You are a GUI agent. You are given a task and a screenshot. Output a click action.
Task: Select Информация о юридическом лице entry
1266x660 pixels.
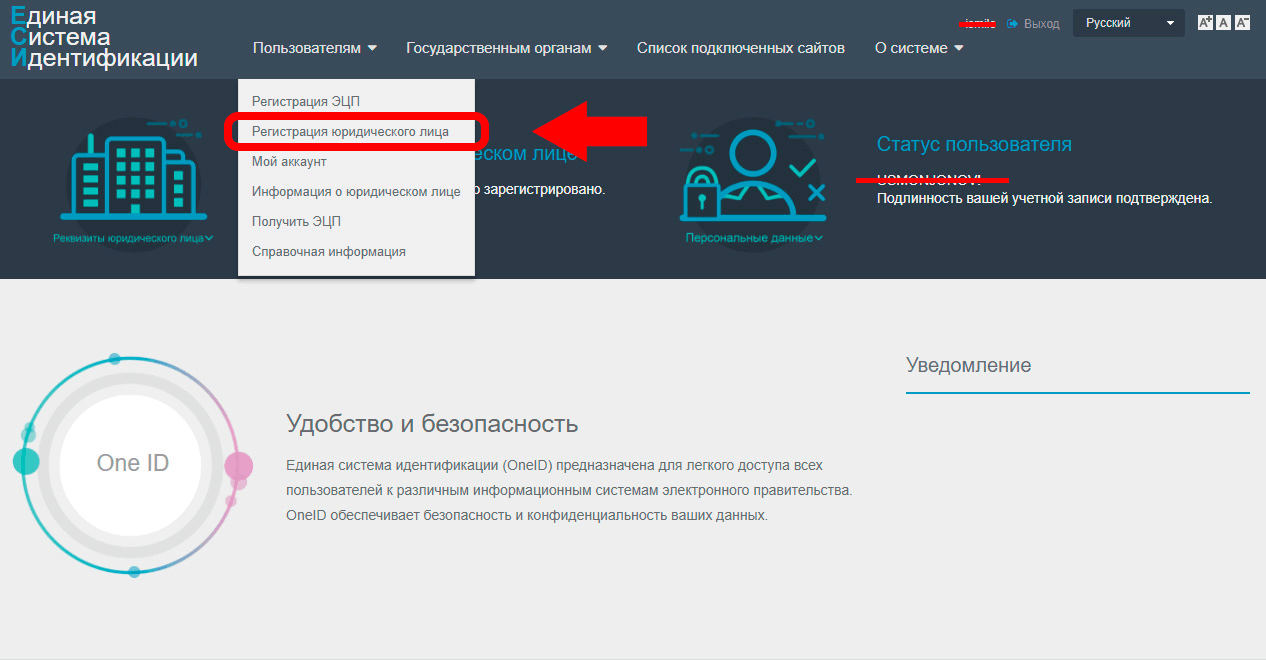point(356,191)
